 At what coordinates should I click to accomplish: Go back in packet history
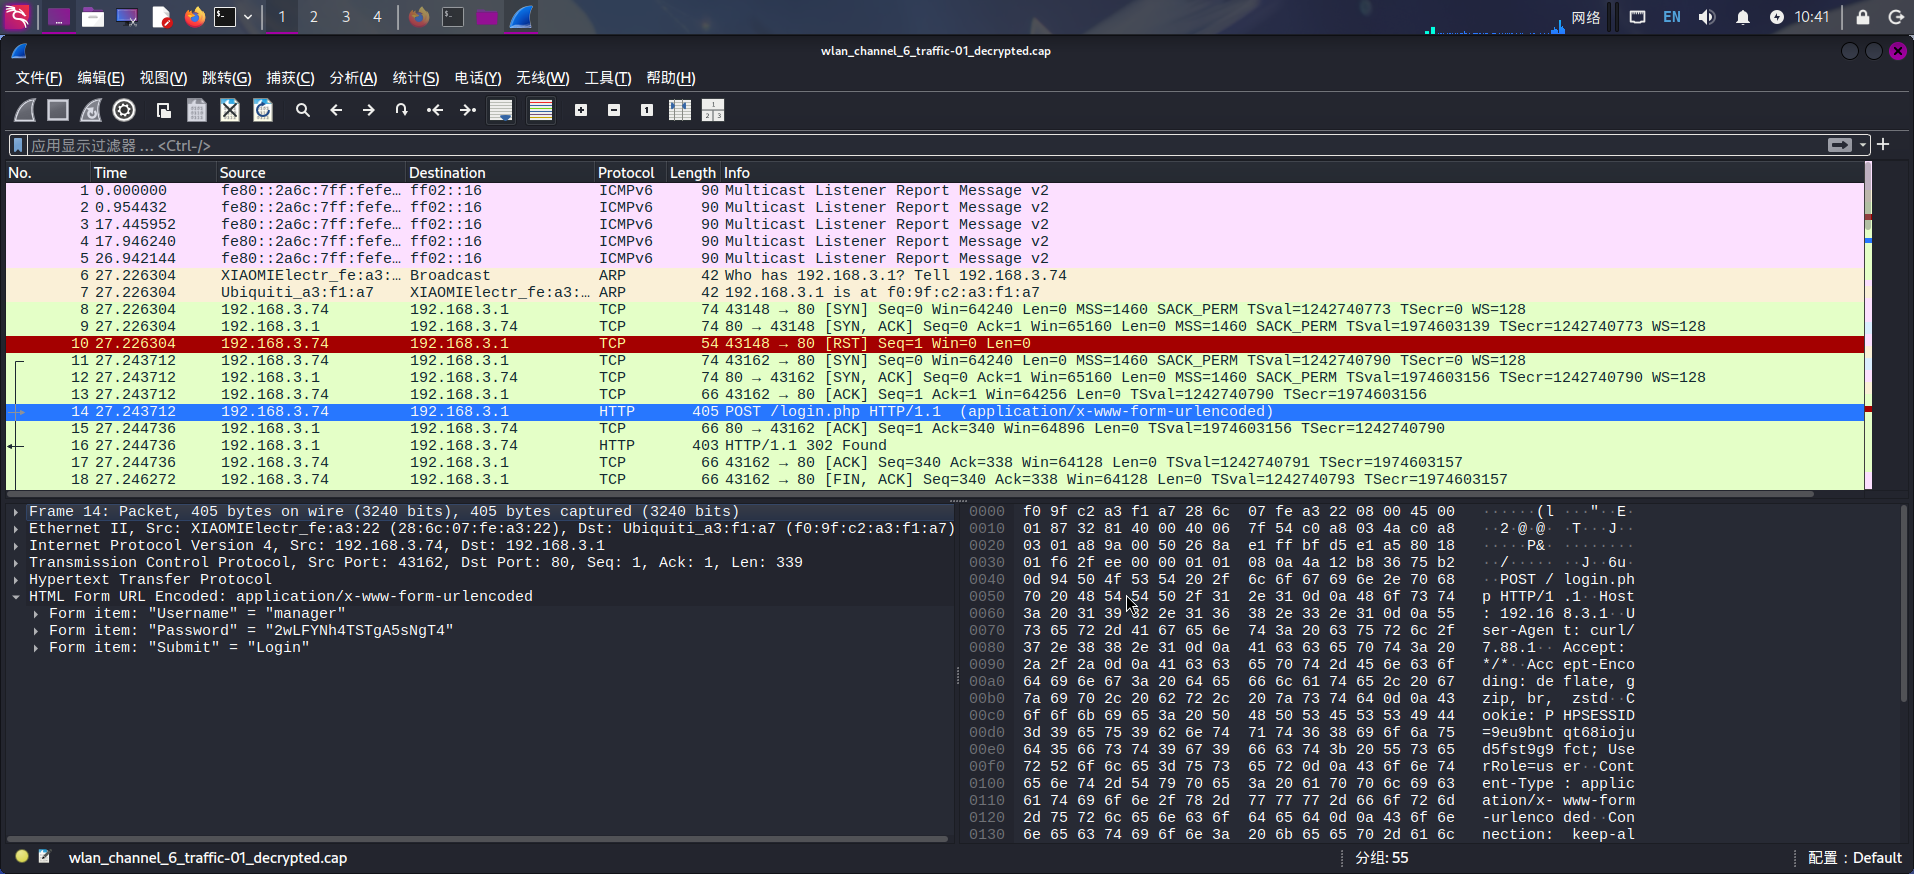[336, 110]
